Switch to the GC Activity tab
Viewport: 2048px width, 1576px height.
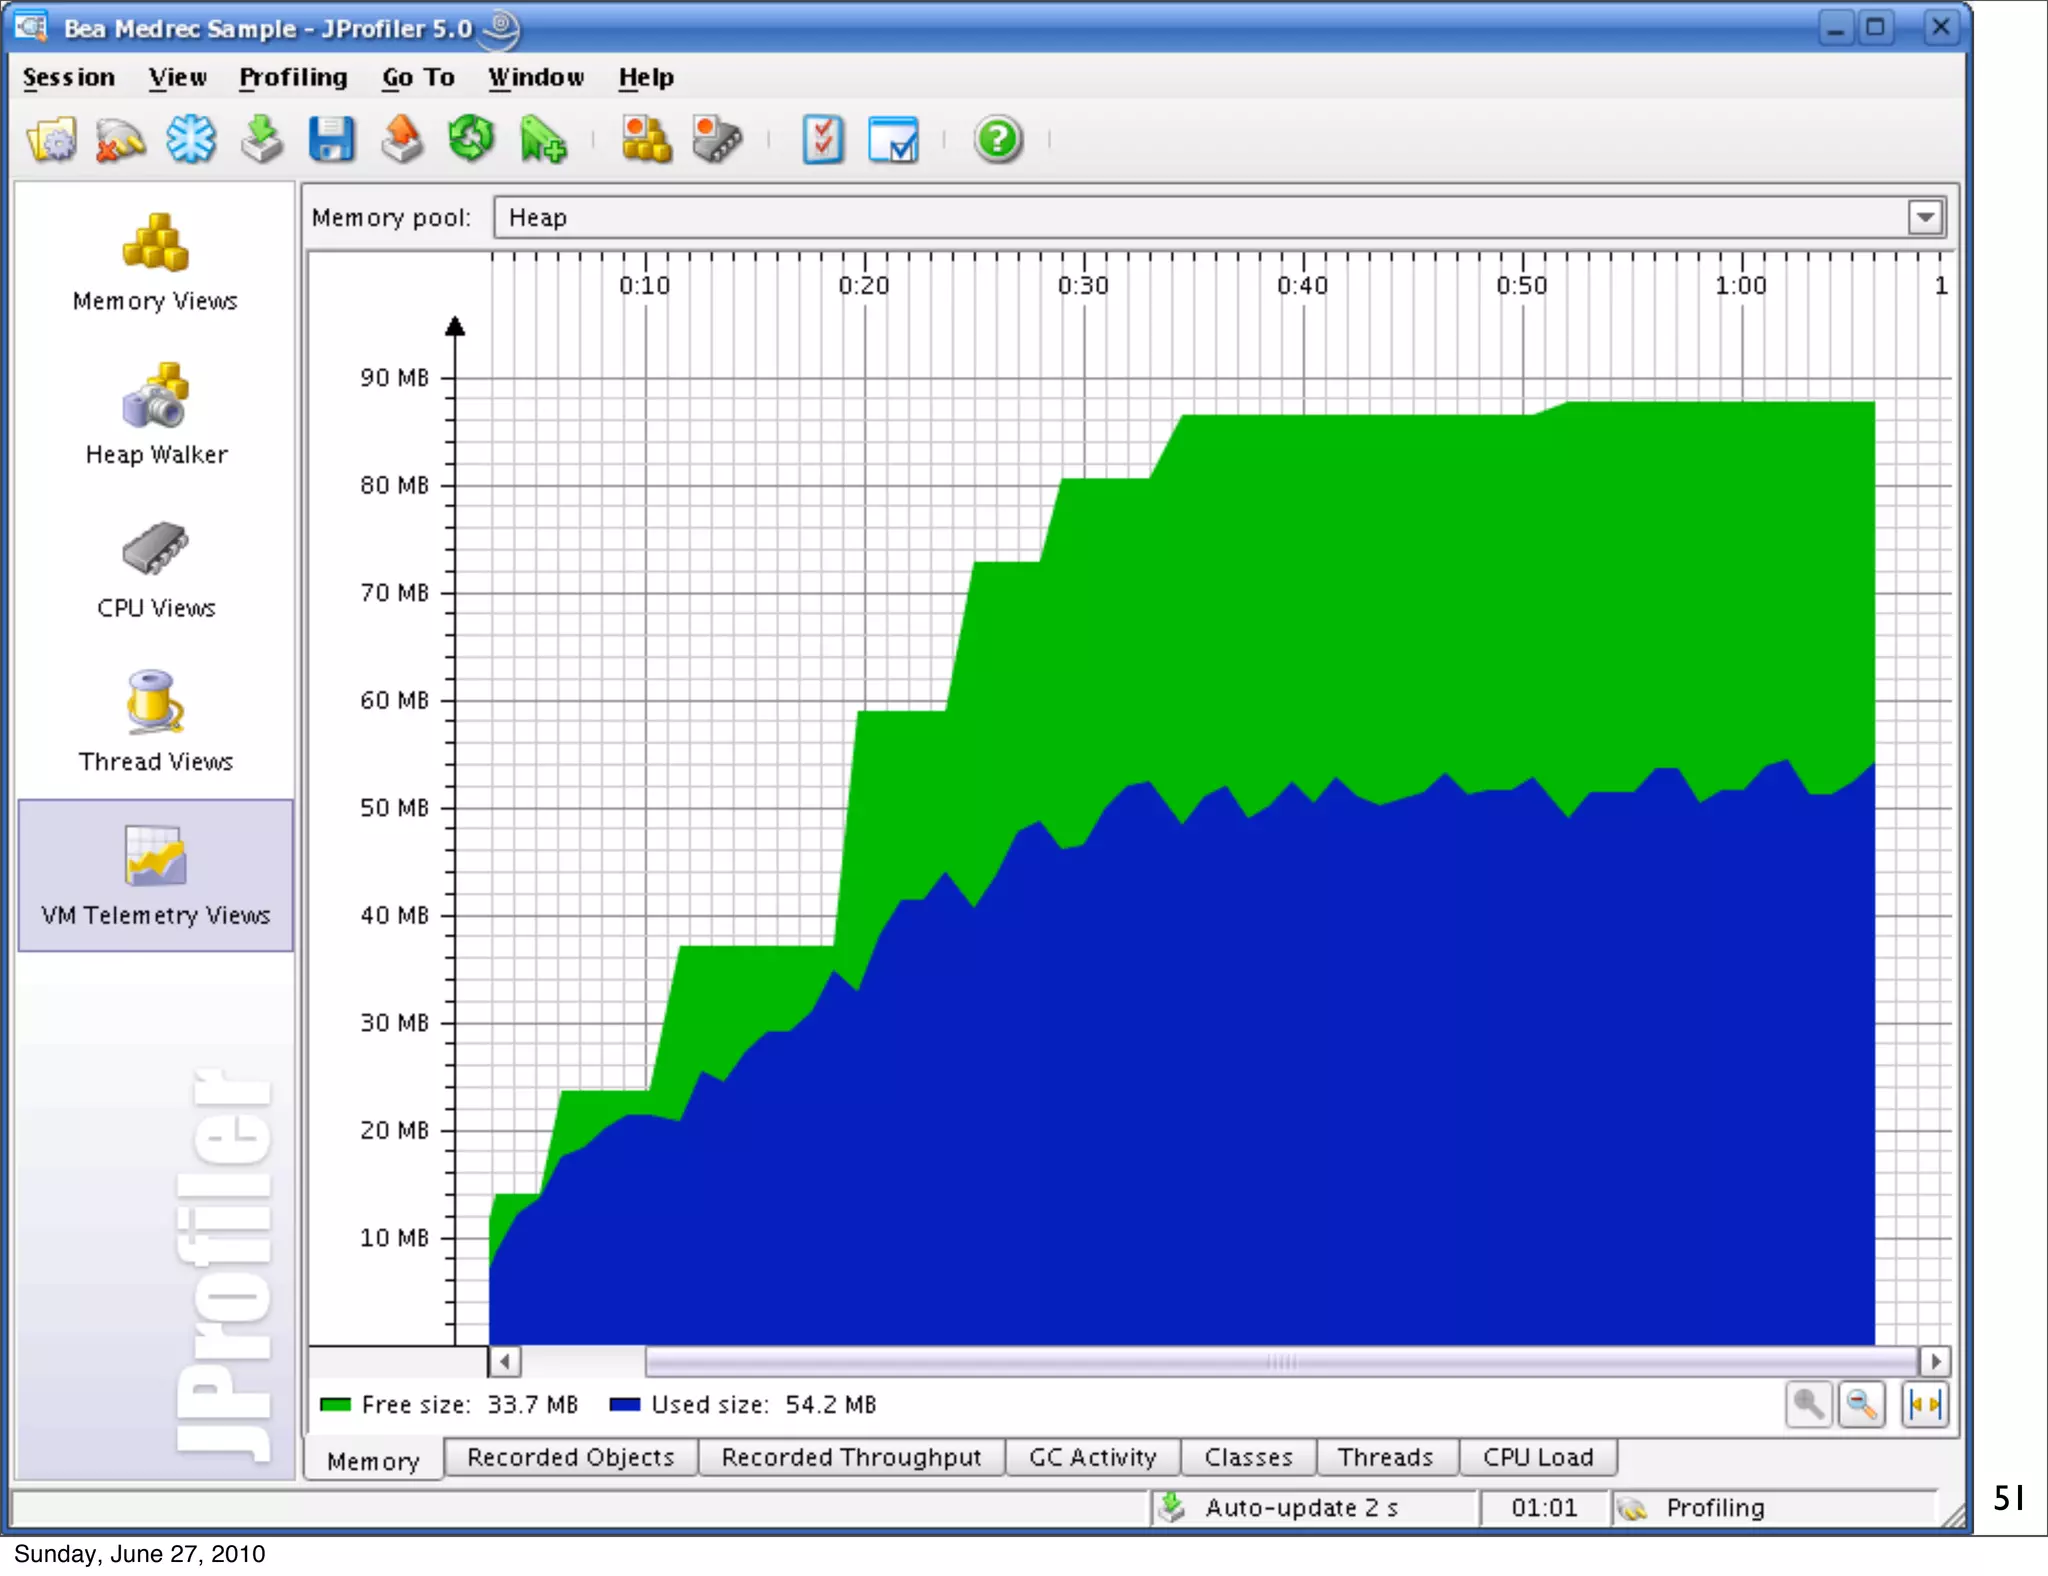[x=1092, y=1457]
